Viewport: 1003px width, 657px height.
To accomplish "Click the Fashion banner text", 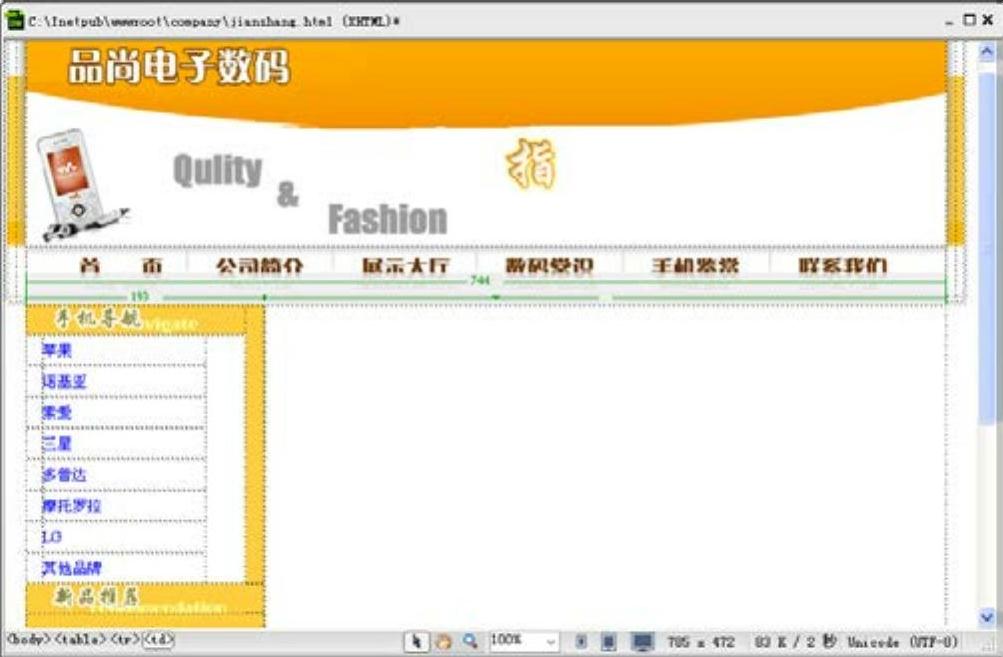I will 388,219.
